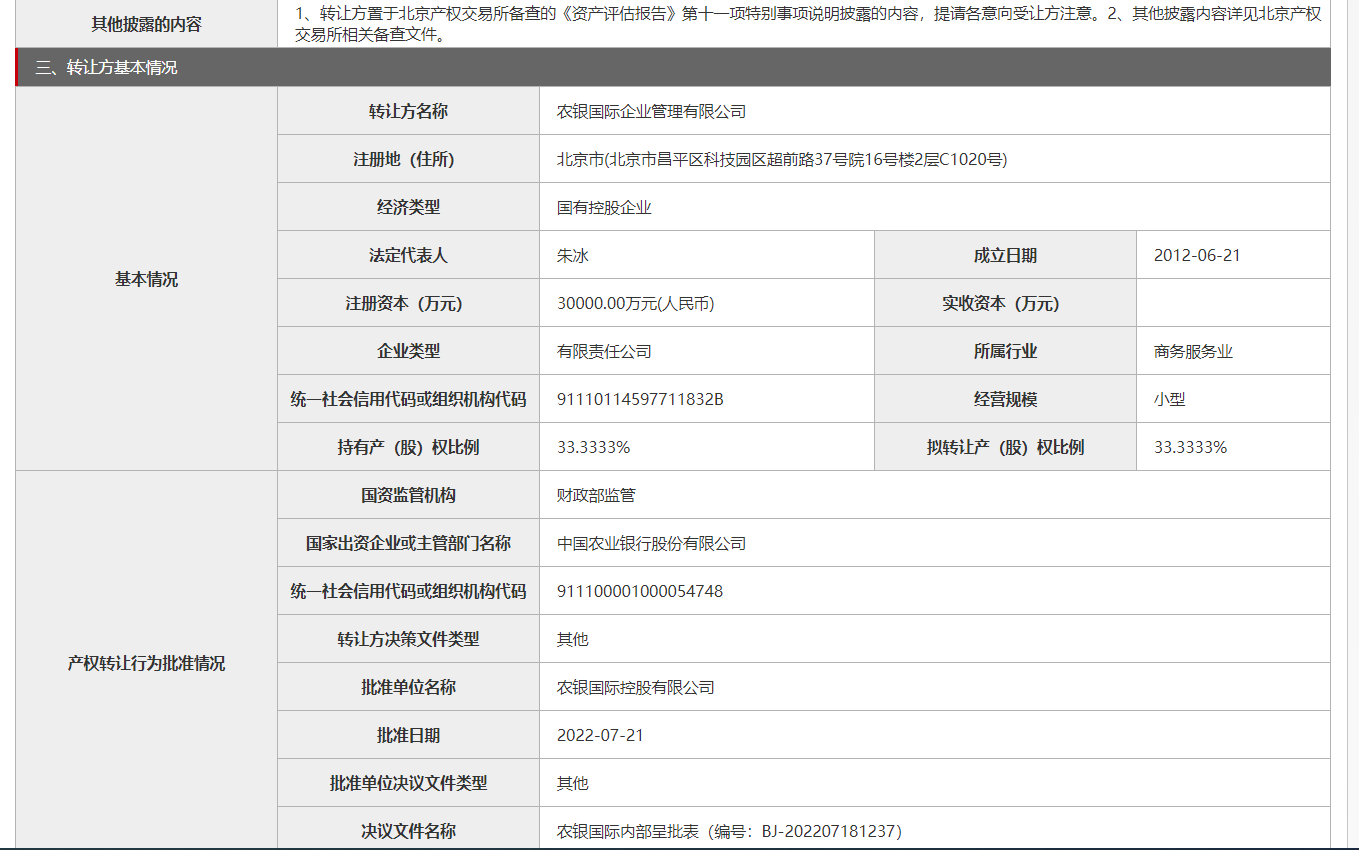Click the 批准日期 label

click(408, 736)
